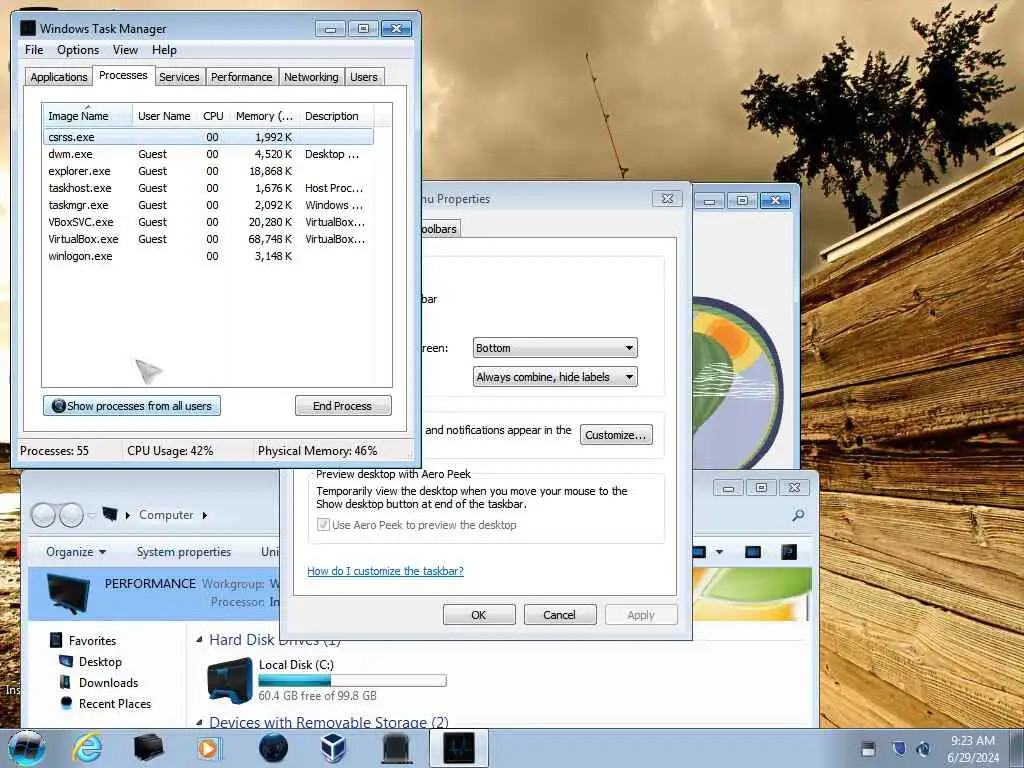Screen dimensions: 1024x768
Task: Open File menu in Task Manager
Action: pyautogui.click(x=34, y=50)
